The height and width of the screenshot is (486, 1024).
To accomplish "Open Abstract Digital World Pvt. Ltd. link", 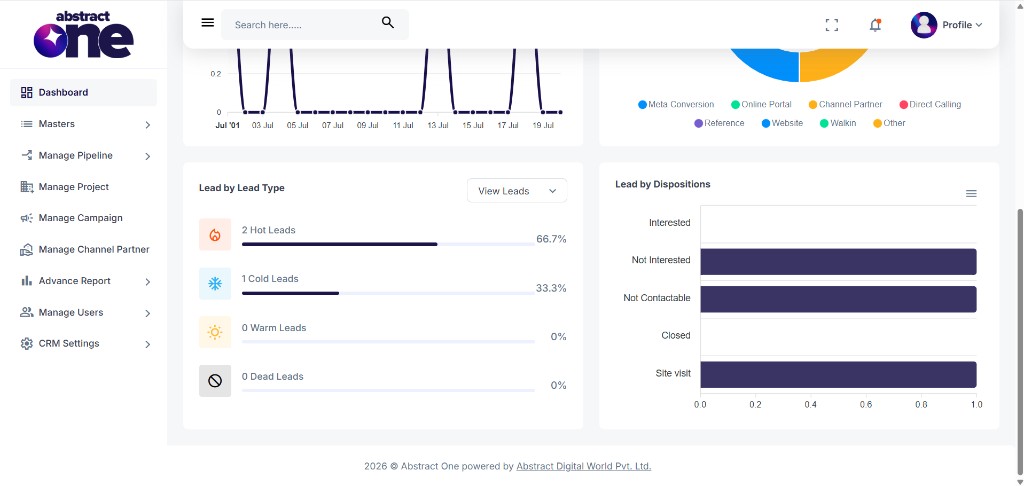I will pos(584,466).
